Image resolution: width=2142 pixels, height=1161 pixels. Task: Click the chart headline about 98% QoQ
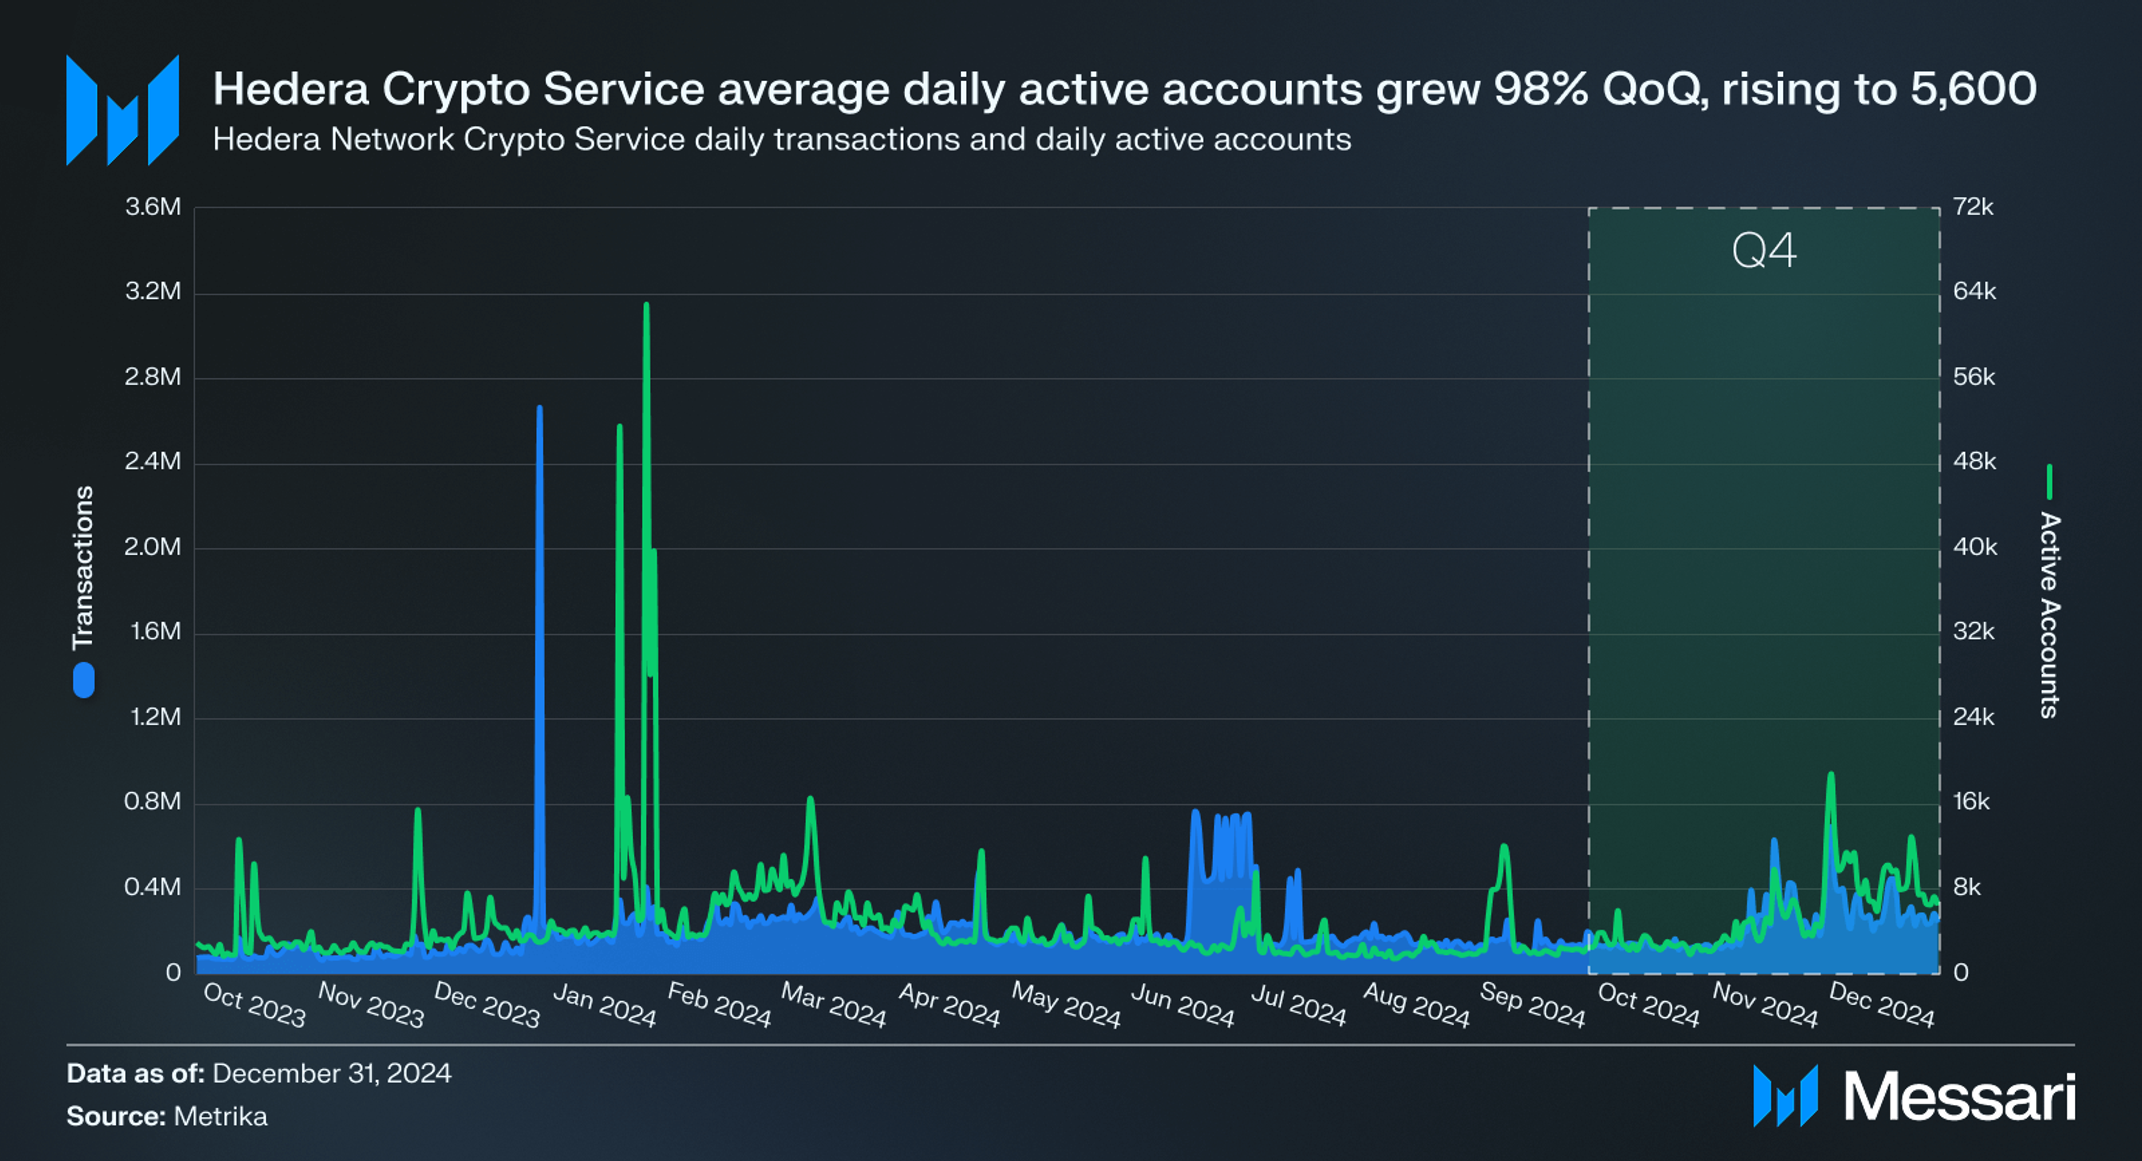click(x=1124, y=89)
